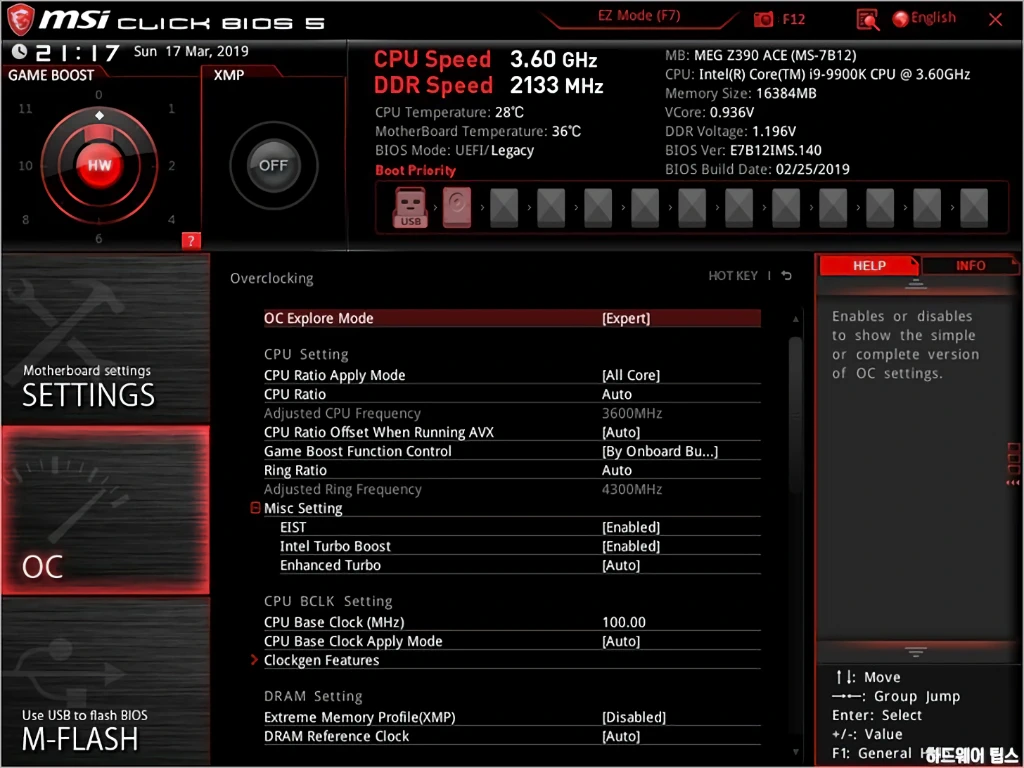1024x768 pixels.
Task: Click the English language globe icon
Action: tap(901, 19)
